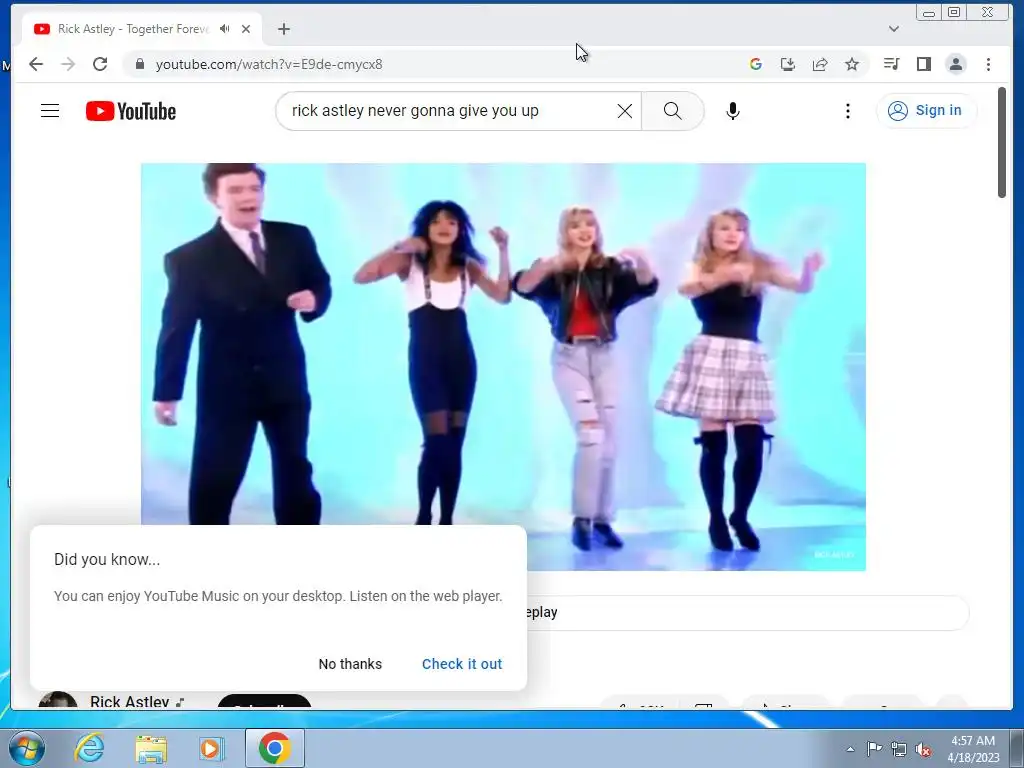Viewport: 1024px width, 768px height.
Task: Start voice search with microphone icon
Action: [x=733, y=111]
